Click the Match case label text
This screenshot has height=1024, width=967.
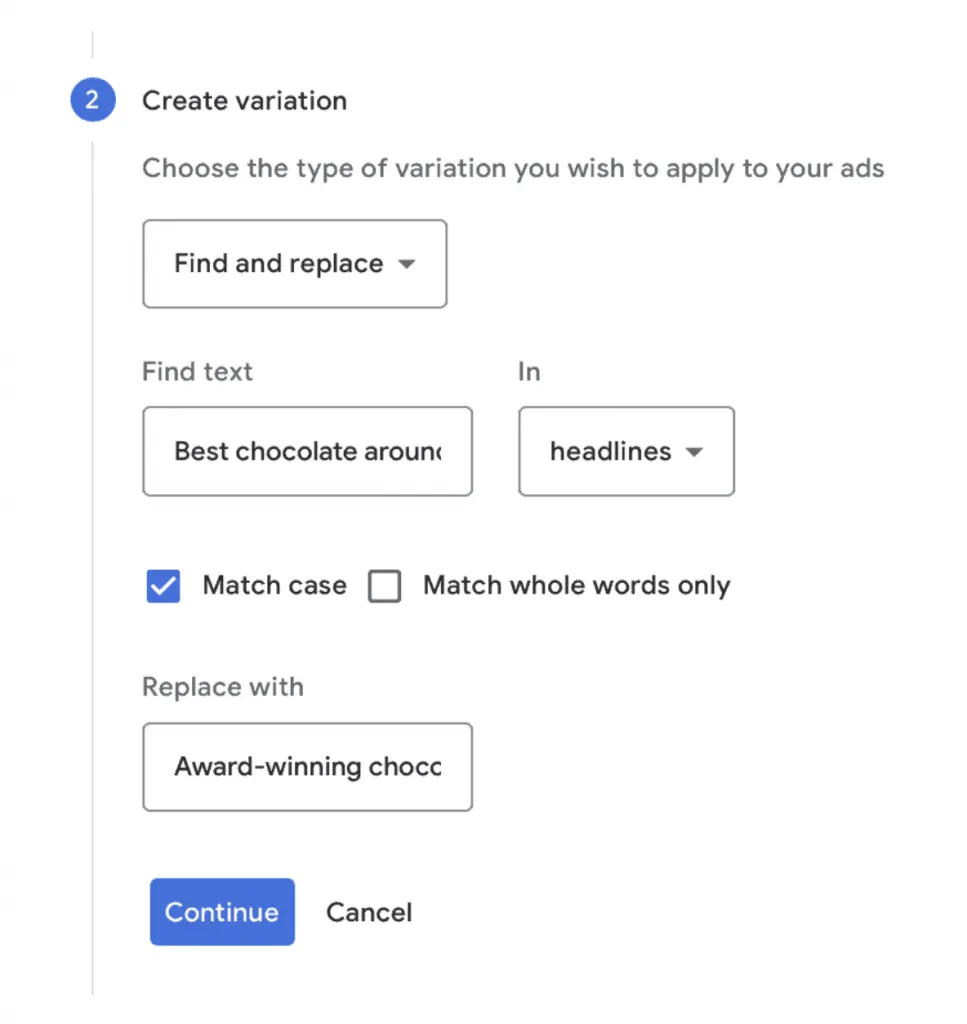tap(274, 585)
